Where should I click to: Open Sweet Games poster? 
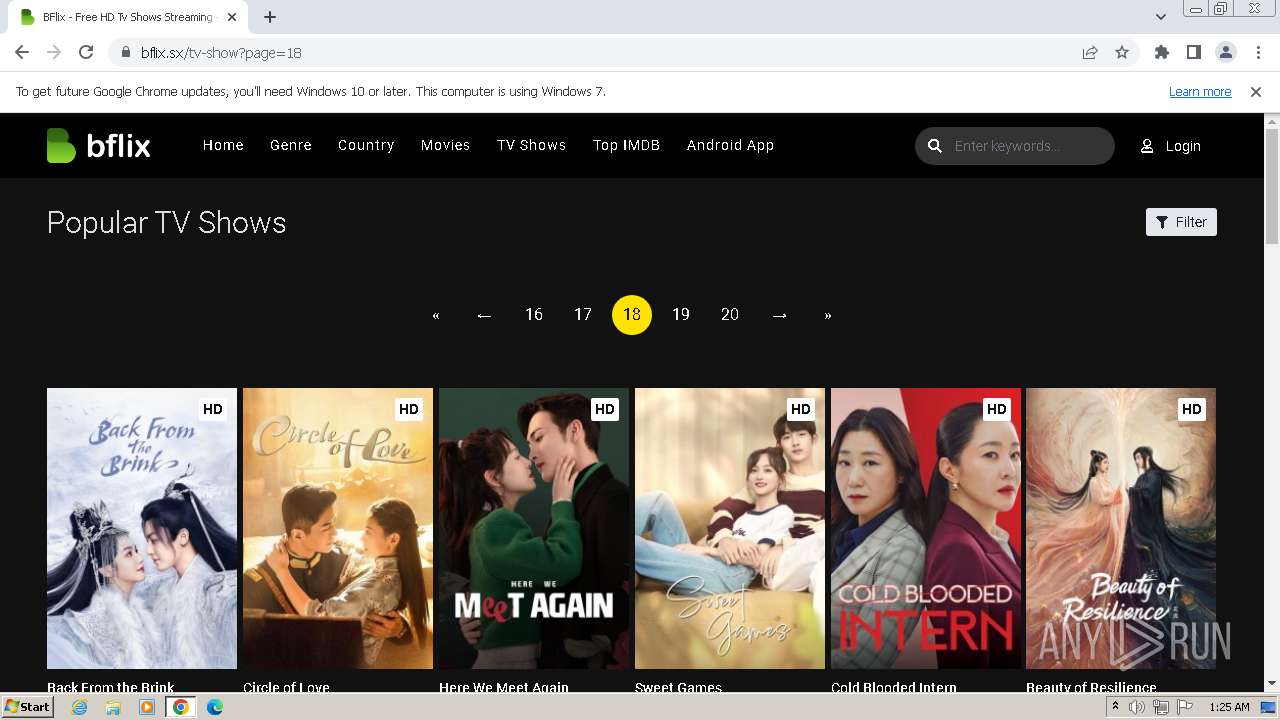[730, 528]
